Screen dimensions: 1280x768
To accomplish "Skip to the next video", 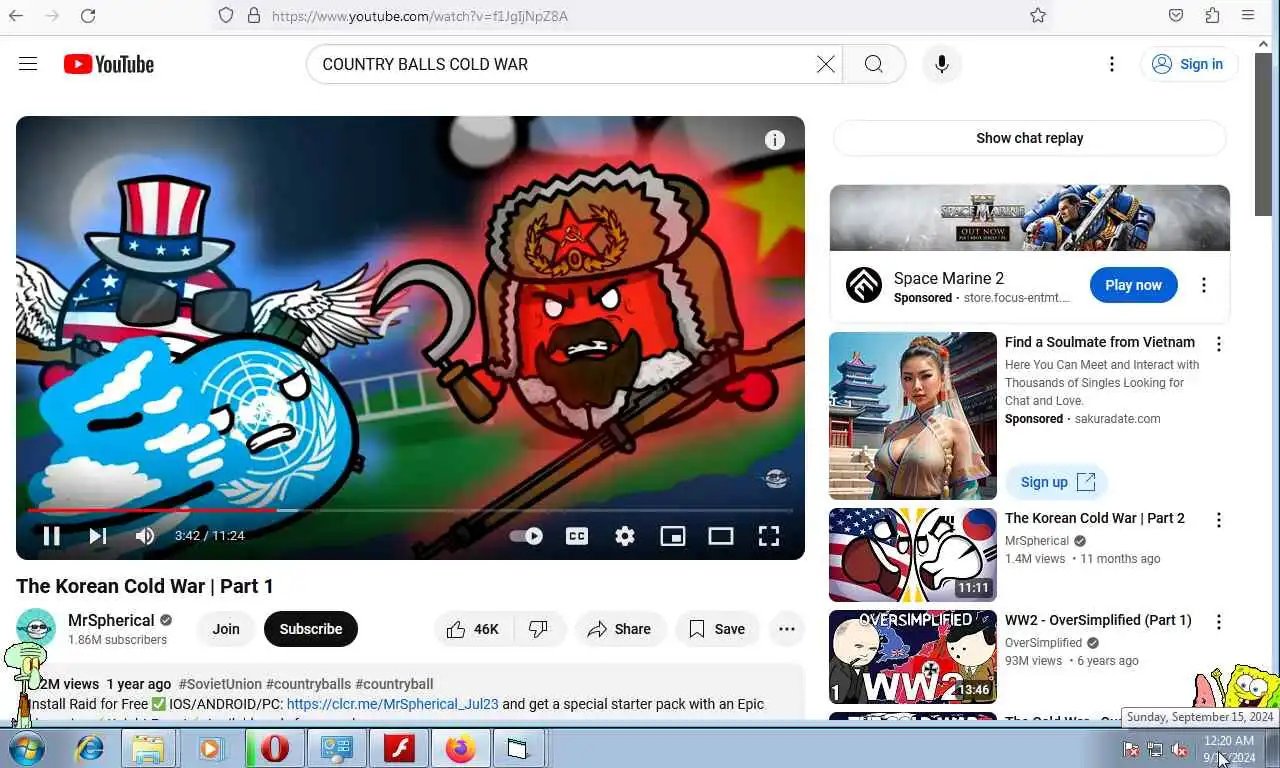I will point(98,536).
